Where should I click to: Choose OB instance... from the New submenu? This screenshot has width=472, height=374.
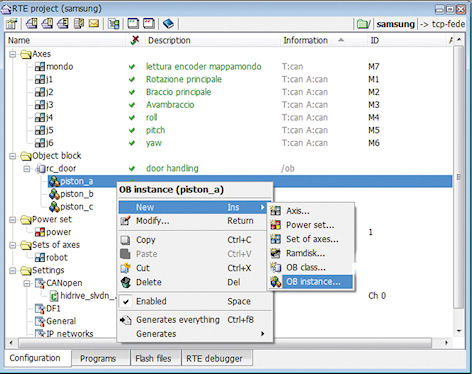(311, 282)
